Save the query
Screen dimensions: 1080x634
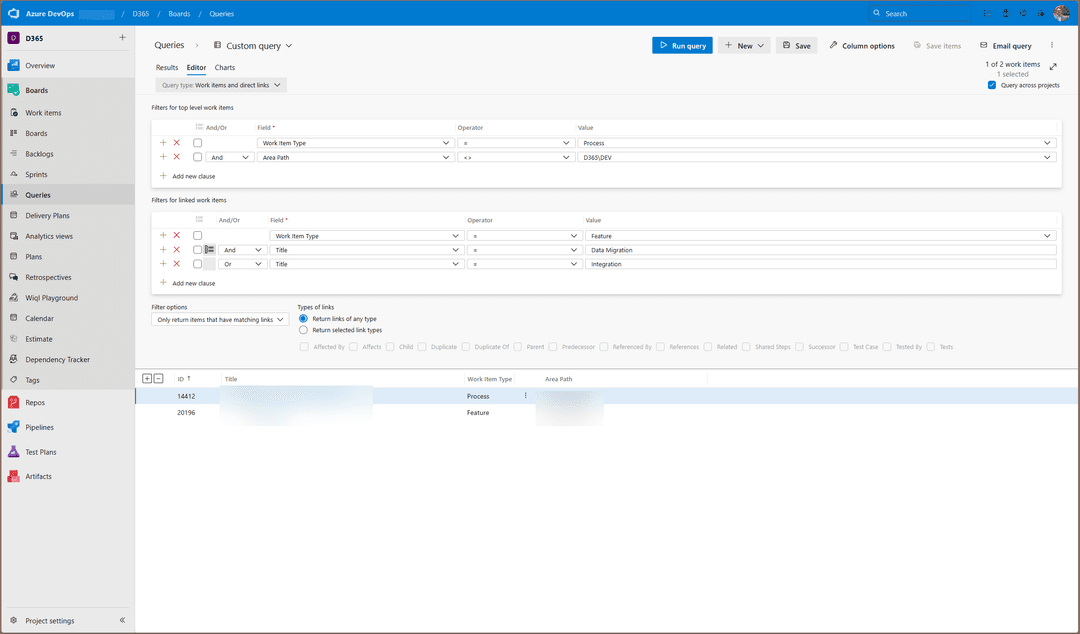click(796, 45)
